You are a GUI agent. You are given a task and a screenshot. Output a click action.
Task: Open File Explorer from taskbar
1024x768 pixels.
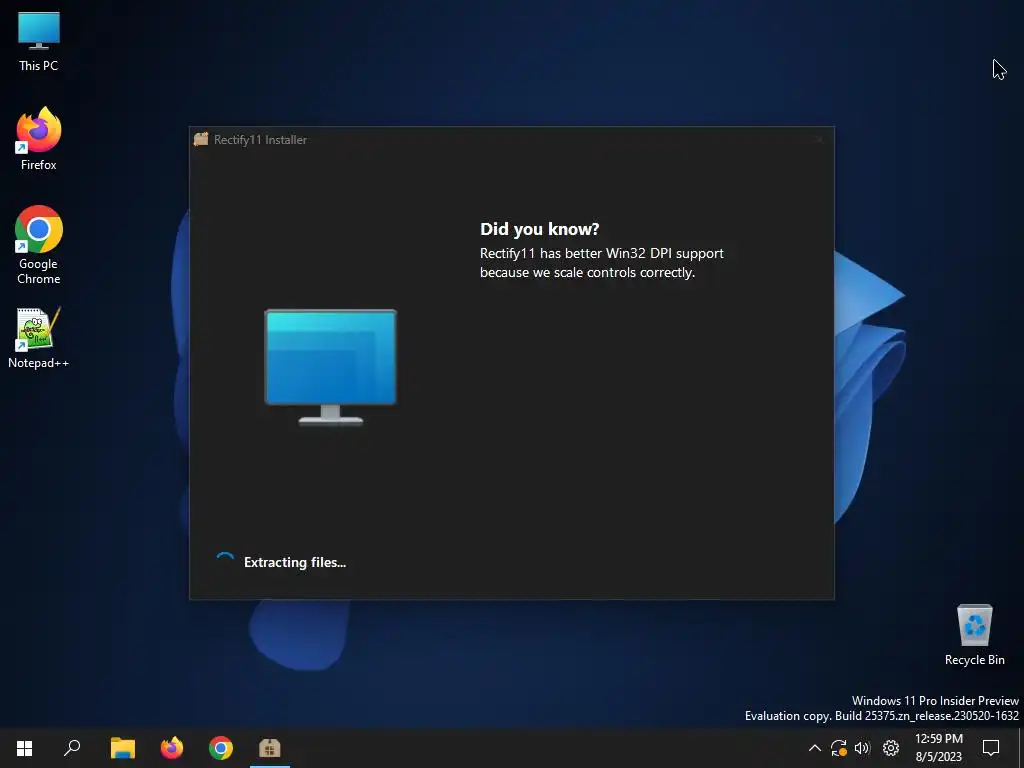(x=122, y=748)
